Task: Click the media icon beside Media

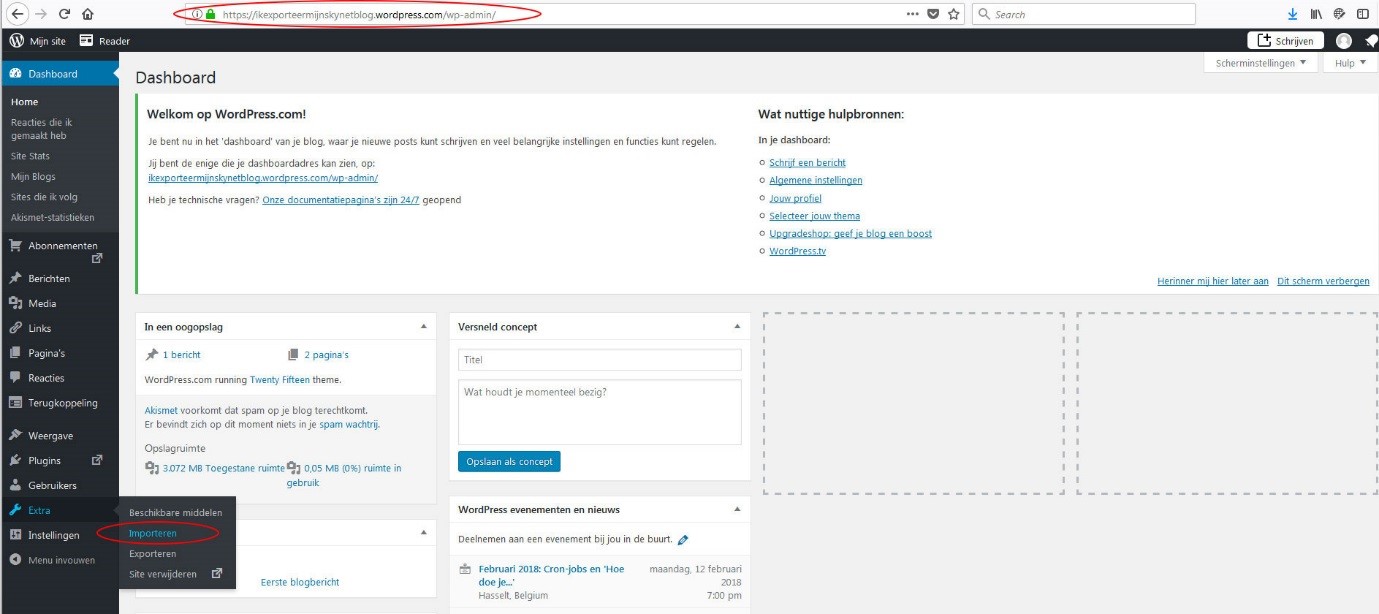Action: (x=15, y=303)
